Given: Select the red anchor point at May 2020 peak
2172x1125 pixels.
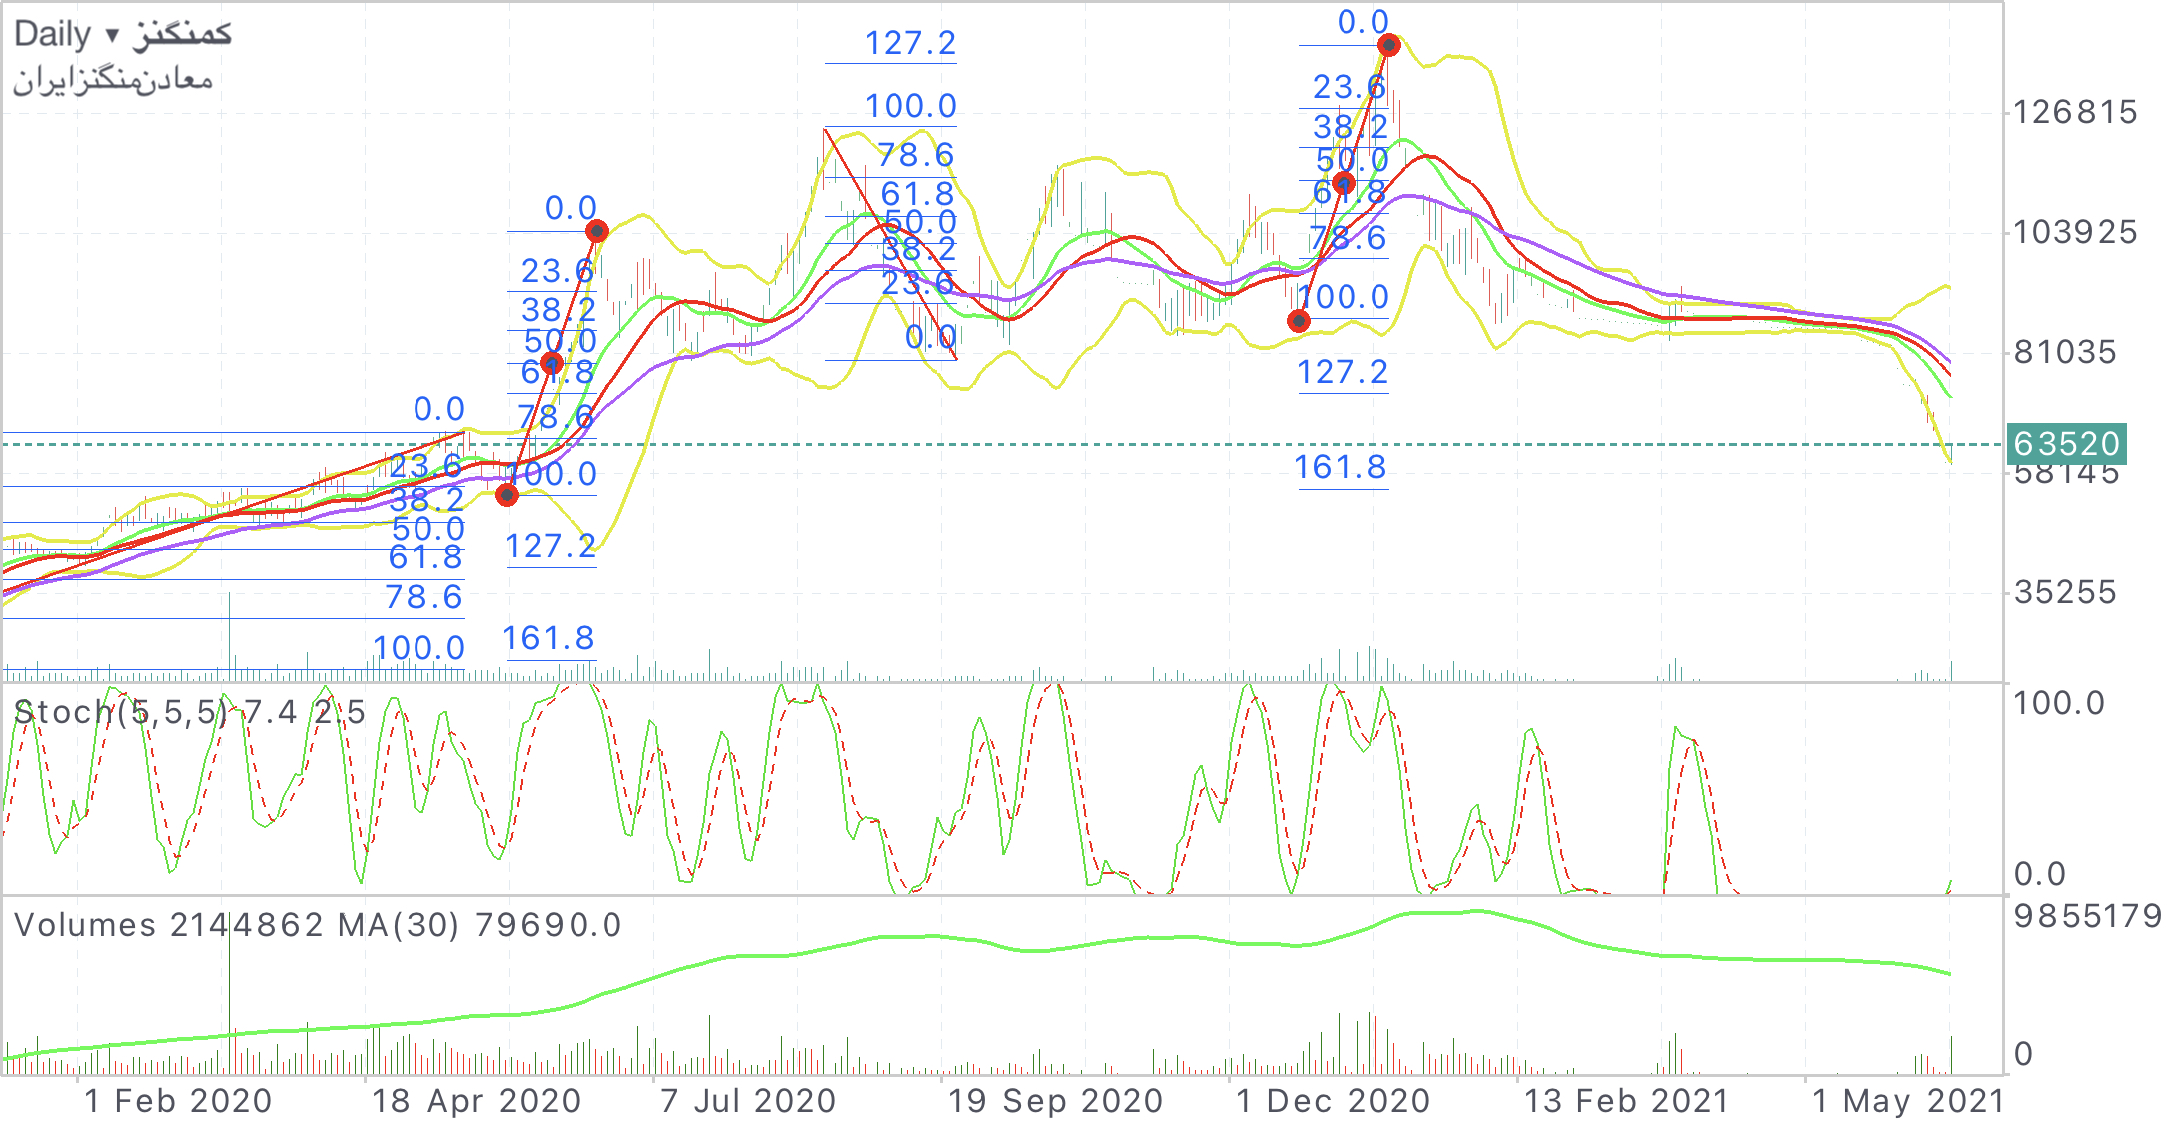Looking at the screenshot, I should [597, 231].
